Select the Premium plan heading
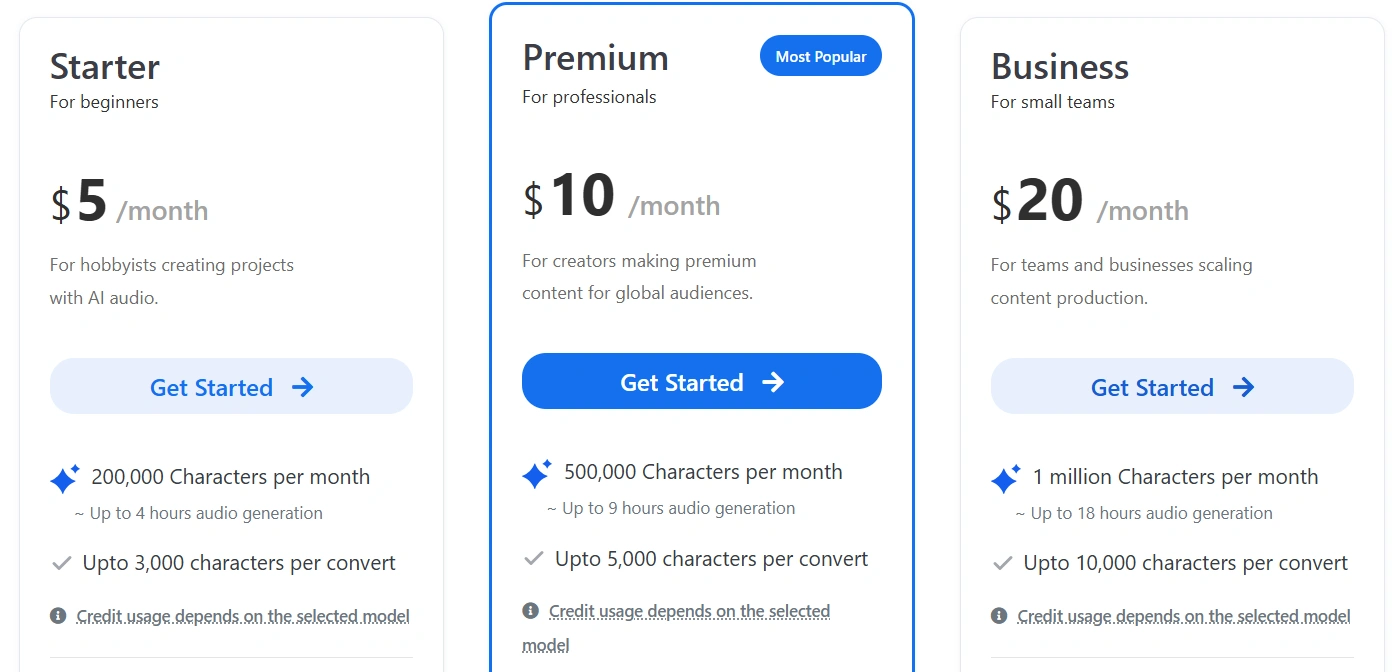 pyautogui.click(x=595, y=58)
